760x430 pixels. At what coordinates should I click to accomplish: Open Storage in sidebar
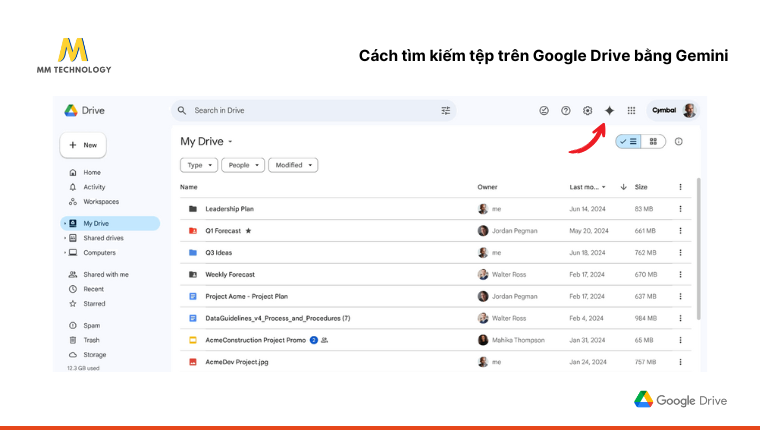(95, 354)
